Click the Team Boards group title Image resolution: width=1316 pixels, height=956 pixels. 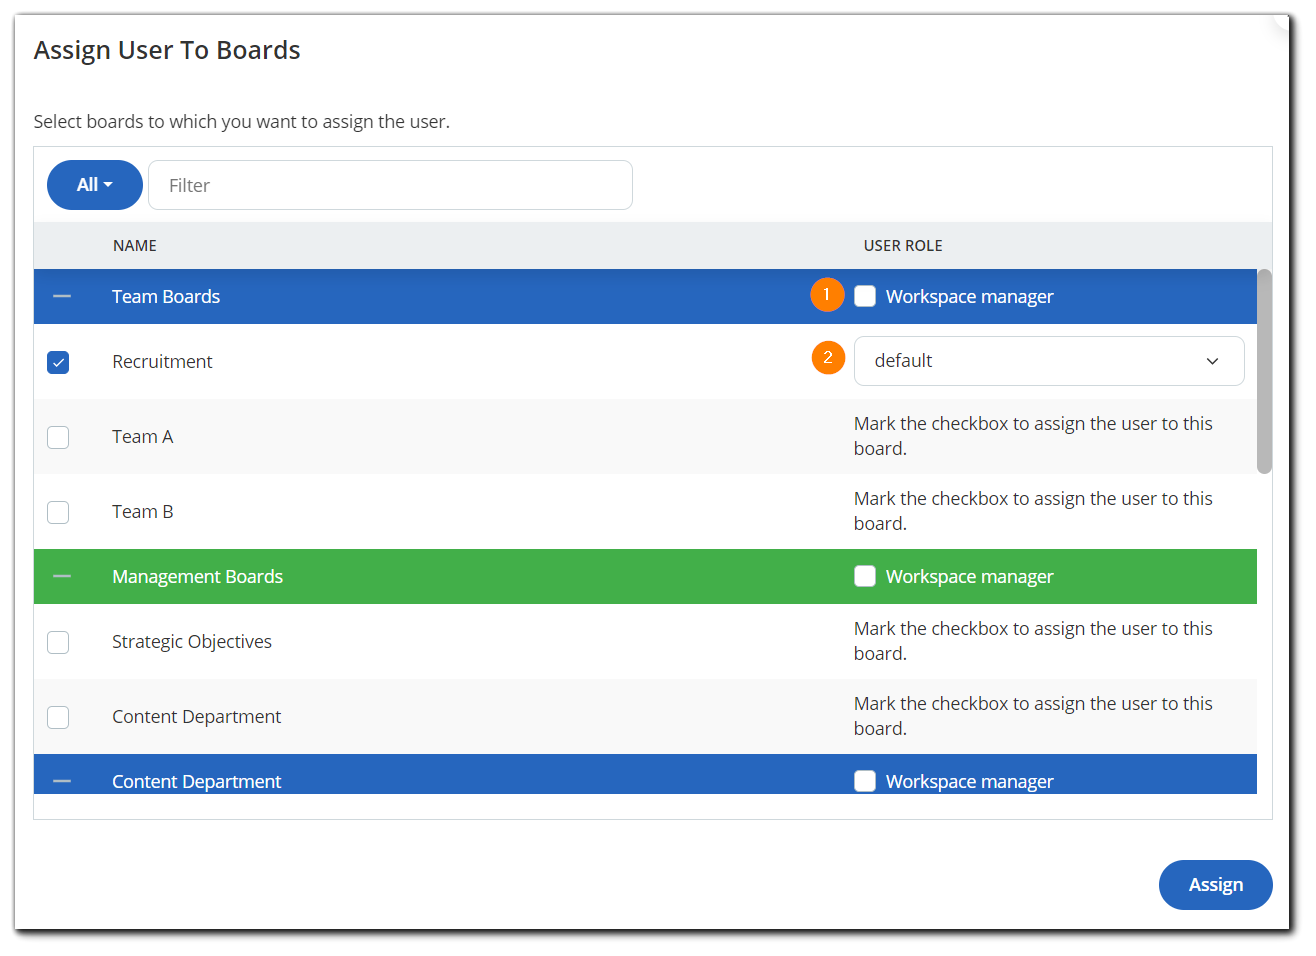click(166, 297)
